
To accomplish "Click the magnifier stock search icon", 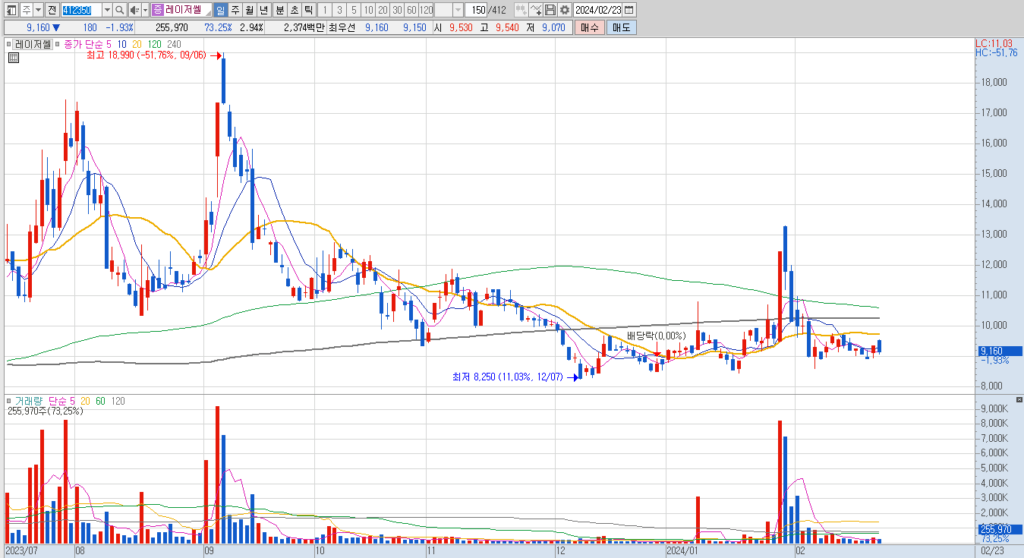I will pos(120,10).
